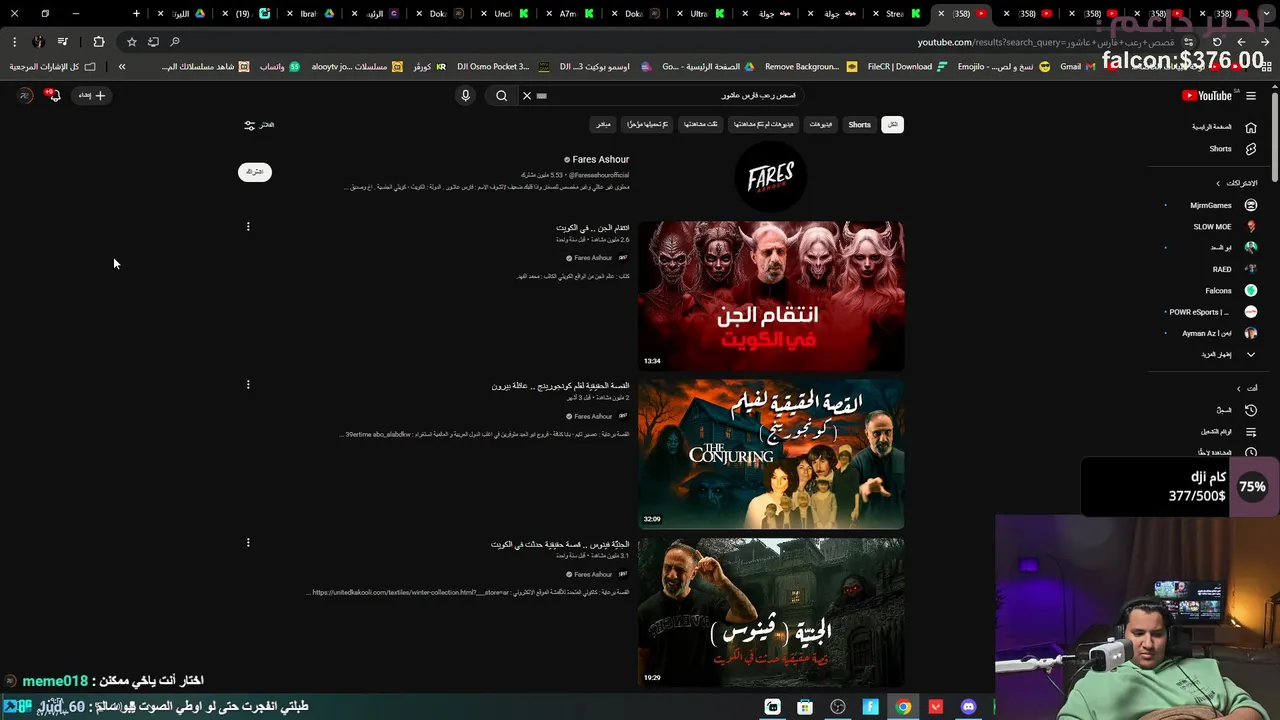Screen dimensions: 1280x720
Task: Click the magnifier search button
Action: (501, 96)
